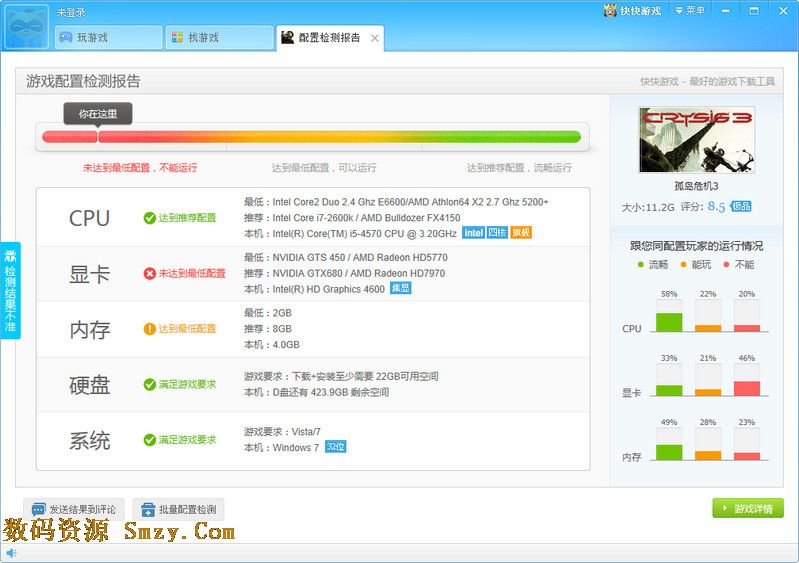Click the 集显 badge next to HD Graphics
799x563 pixels.
[400, 288]
